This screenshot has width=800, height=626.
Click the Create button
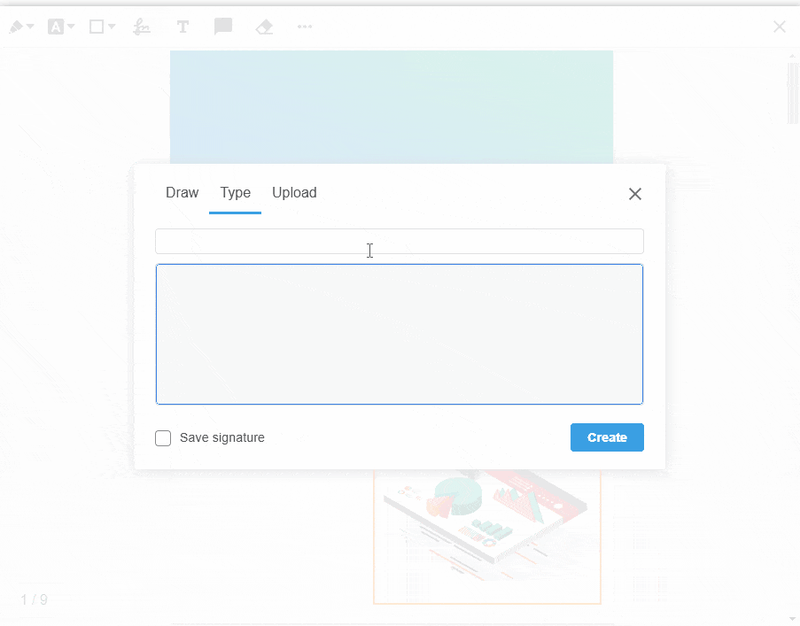coord(607,437)
